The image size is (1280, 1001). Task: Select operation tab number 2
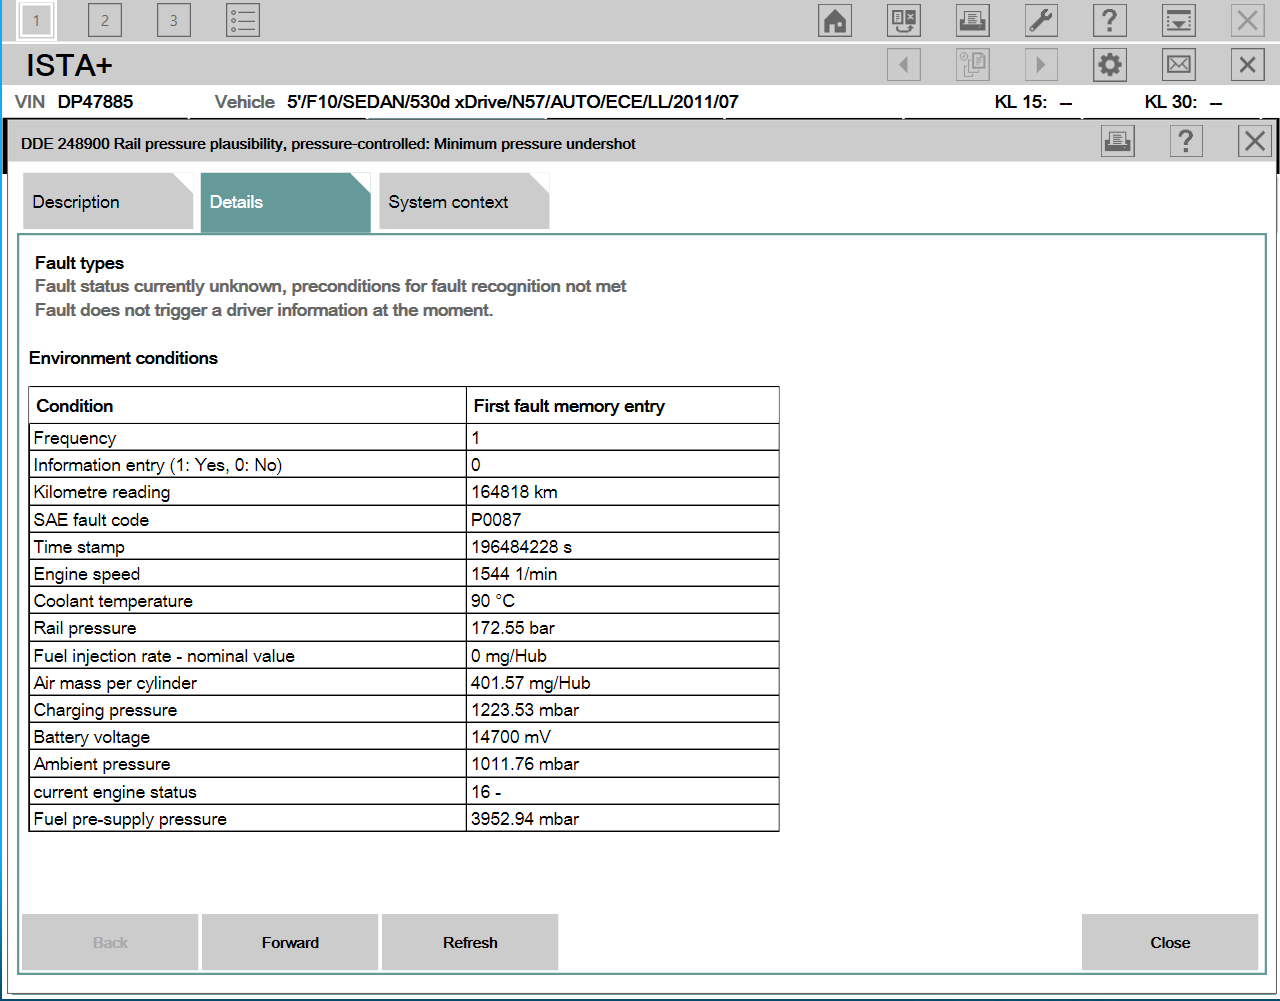pyautogui.click(x=105, y=21)
